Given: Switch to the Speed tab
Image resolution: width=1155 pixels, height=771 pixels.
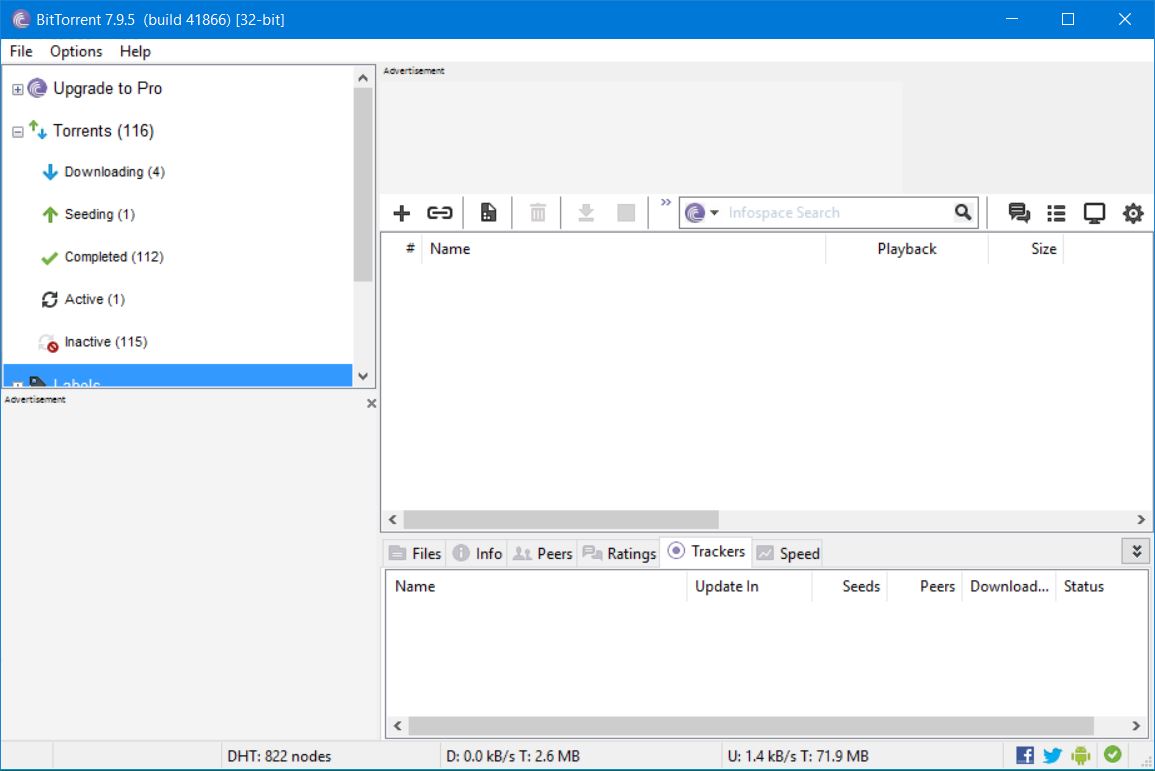Looking at the screenshot, I should click(x=788, y=553).
